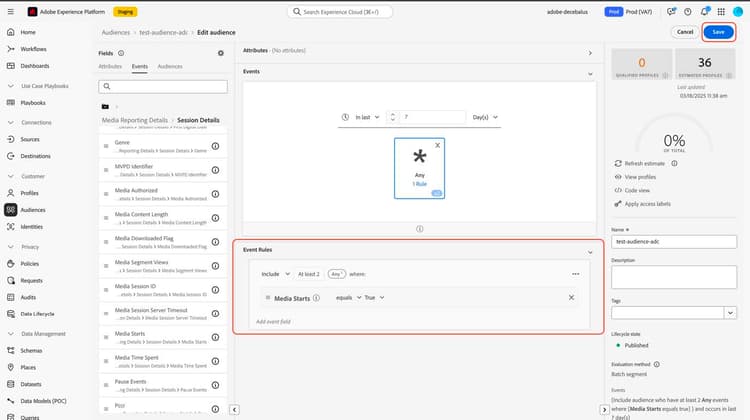Remove the Any event card
This screenshot has height=420, width=750.
coord(437,145)
